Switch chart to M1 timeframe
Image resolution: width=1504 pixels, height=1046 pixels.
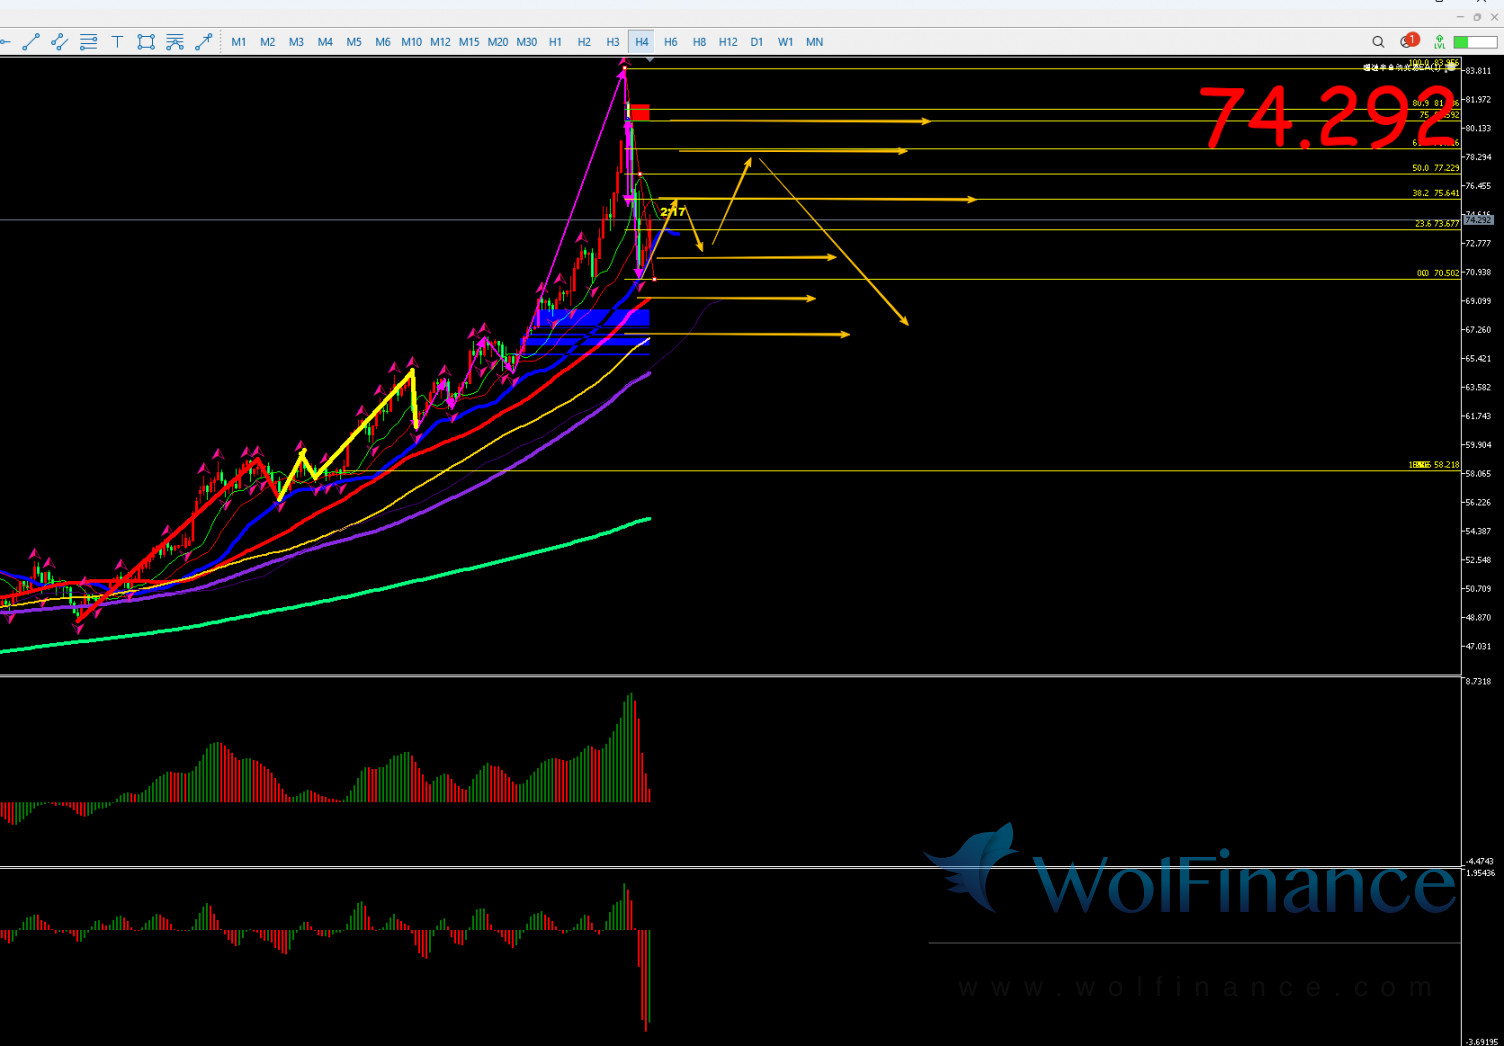[239, 42]
